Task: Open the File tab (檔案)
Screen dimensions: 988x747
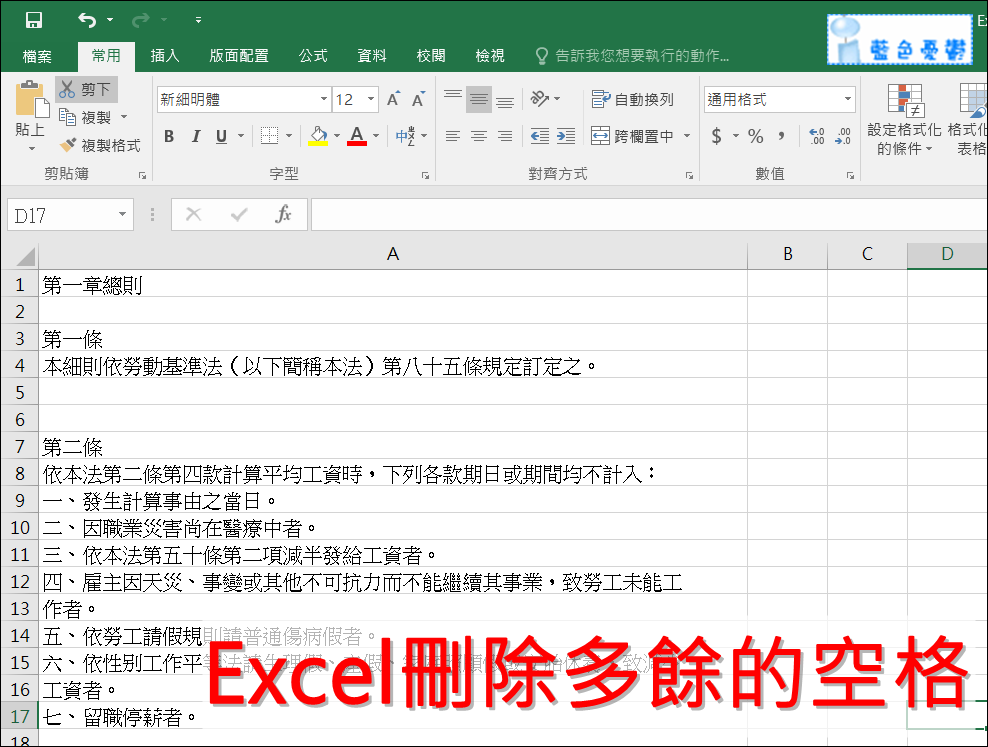Action: tap(37, 56)
